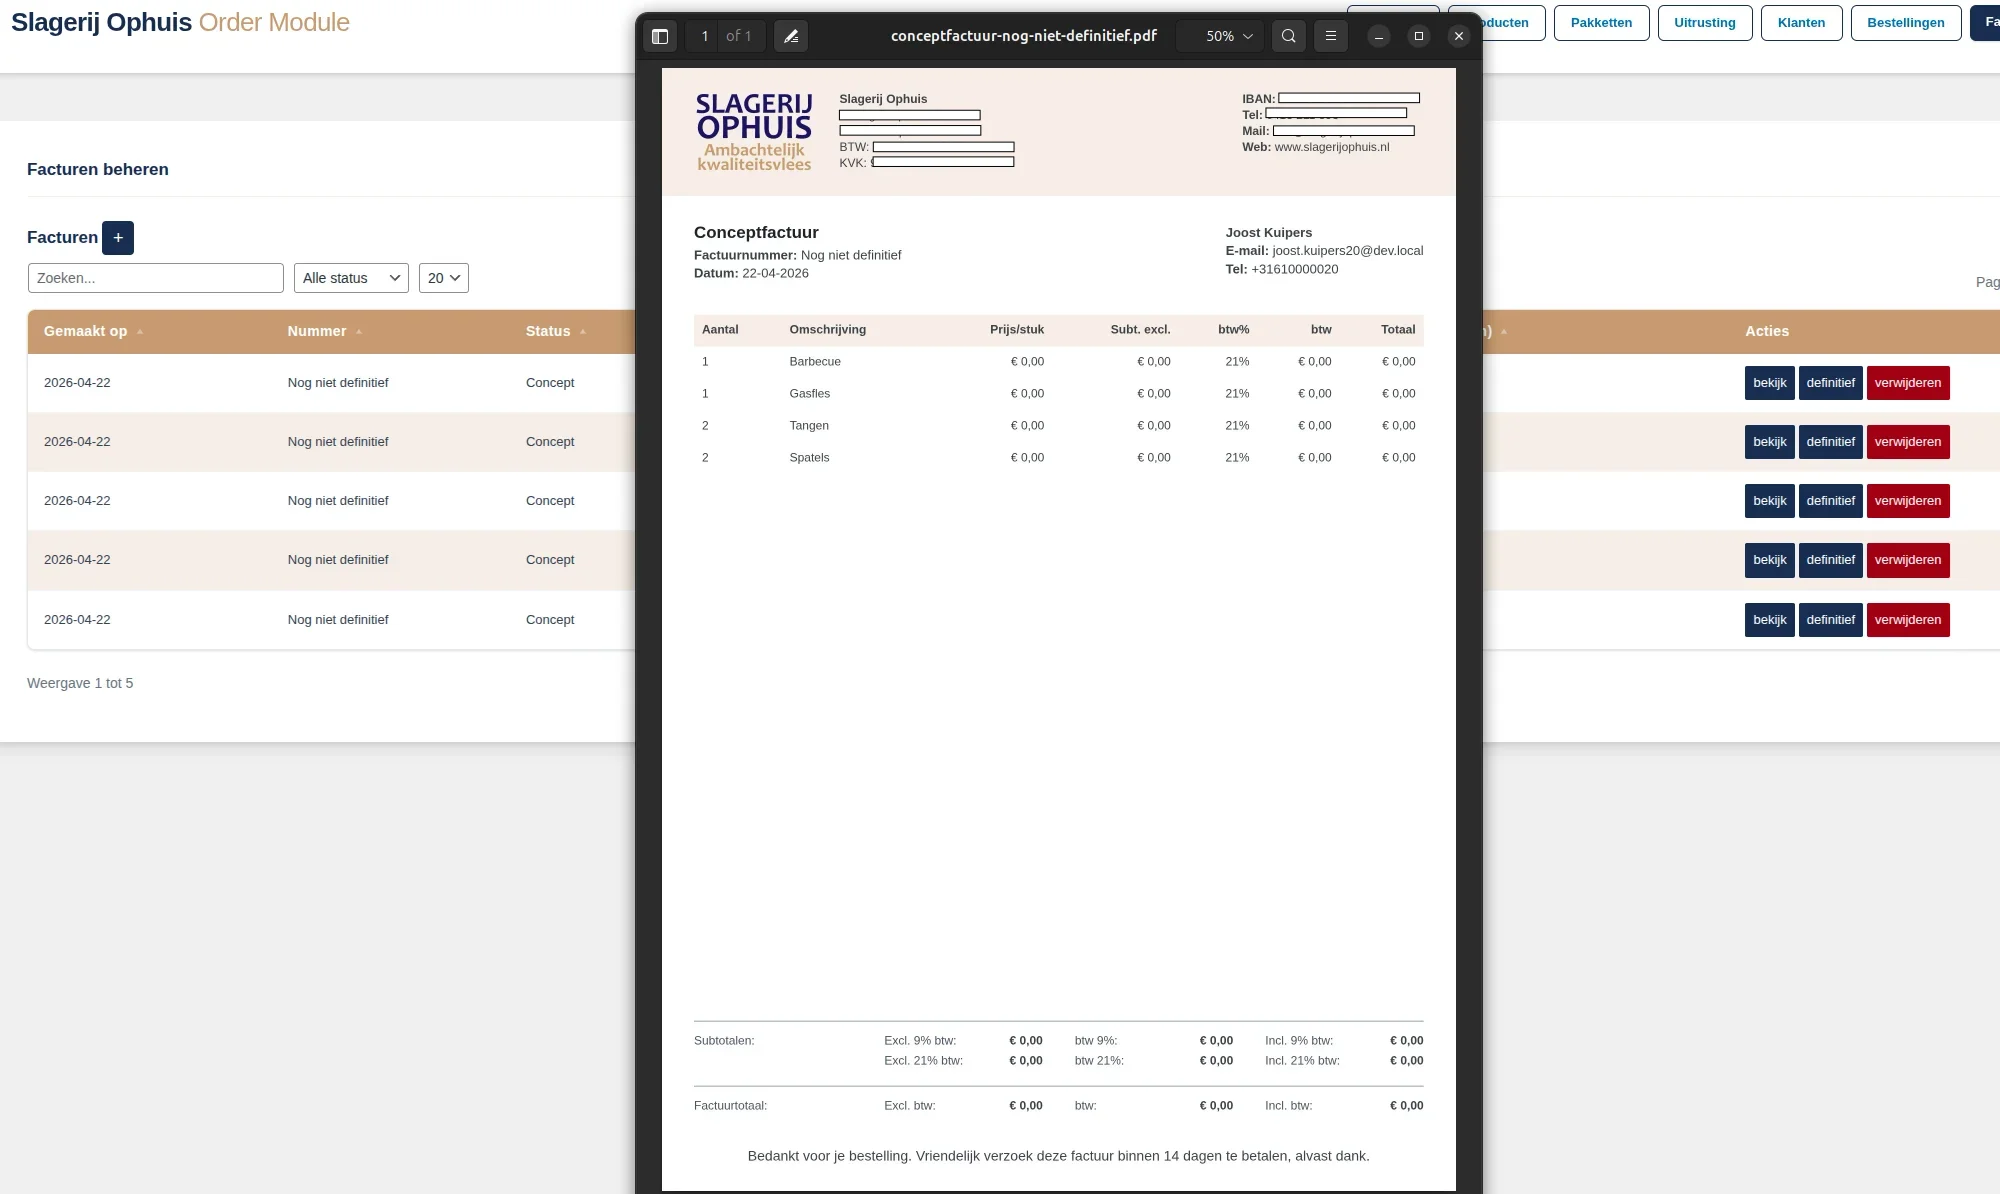The height and width of the screenshot is (1194, 2000).
Task: Click verwijderen in the fourth invoice row
Action: pos(1908,560)
